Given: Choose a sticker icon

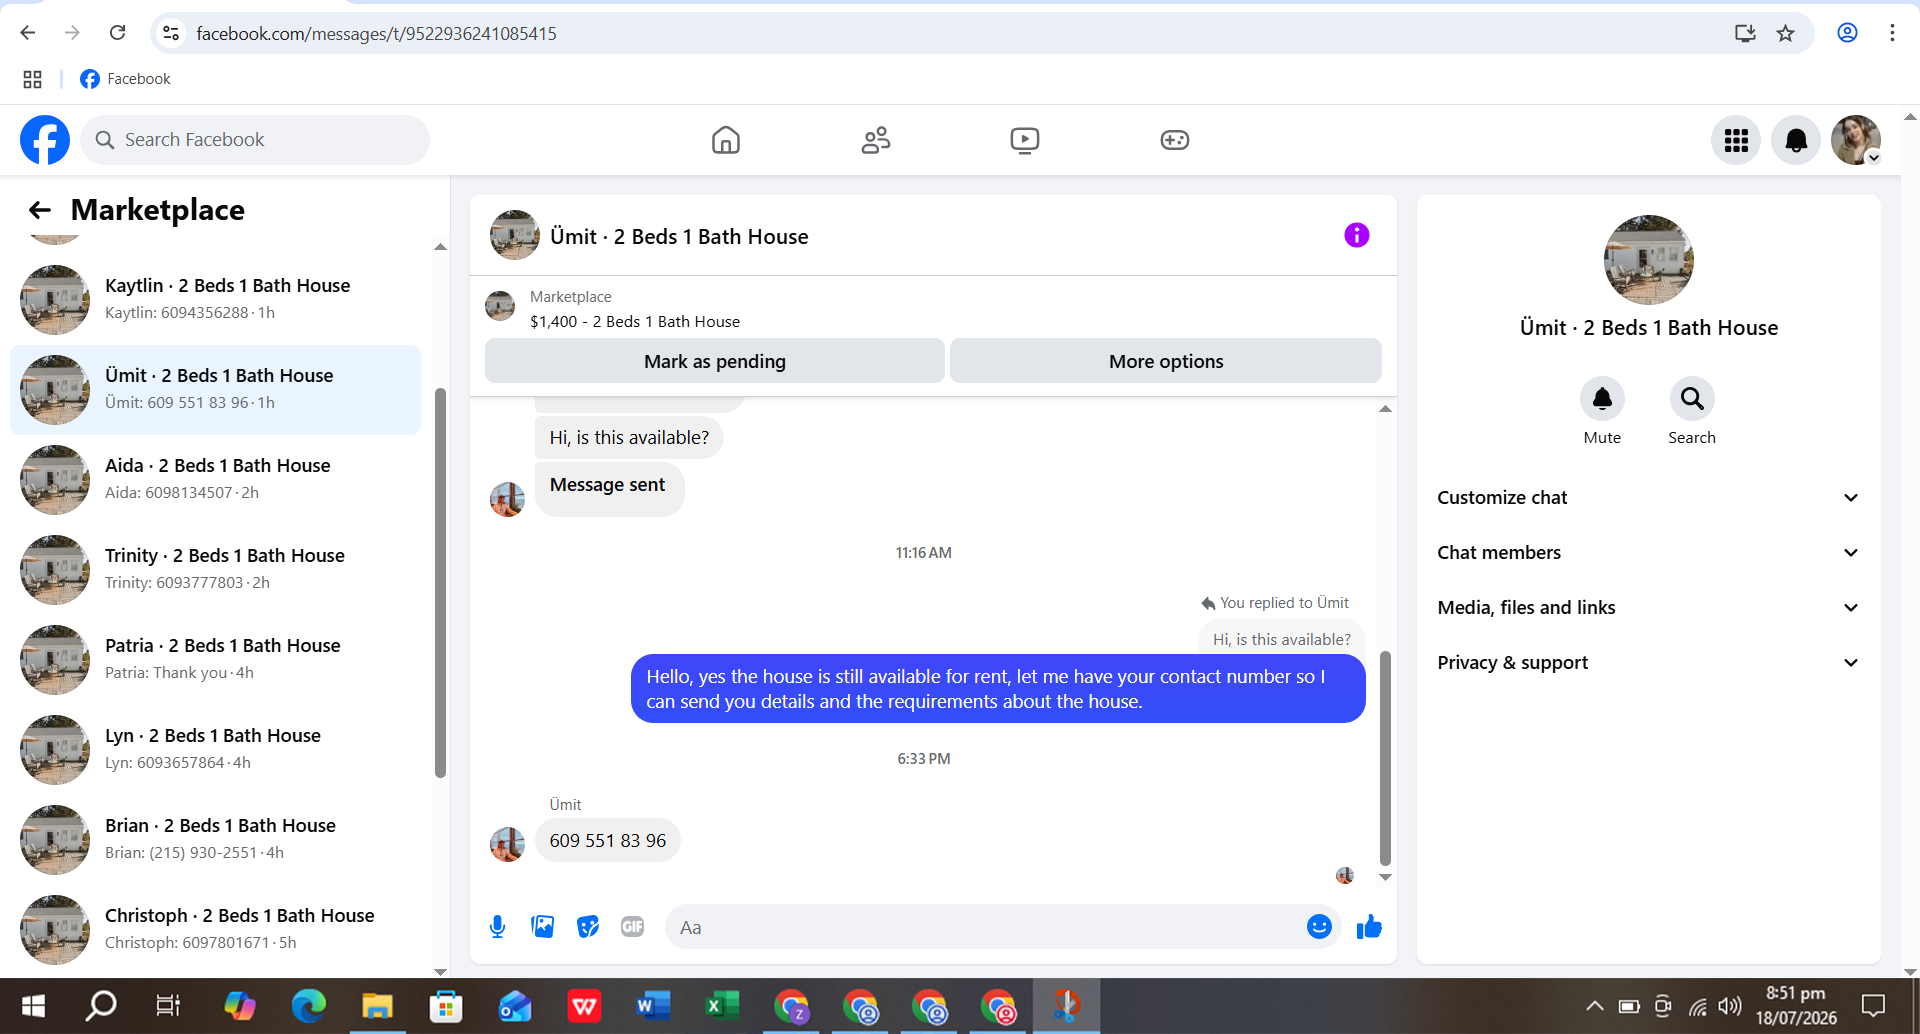Looking at the screenshot, I should [x=588, y=927].
